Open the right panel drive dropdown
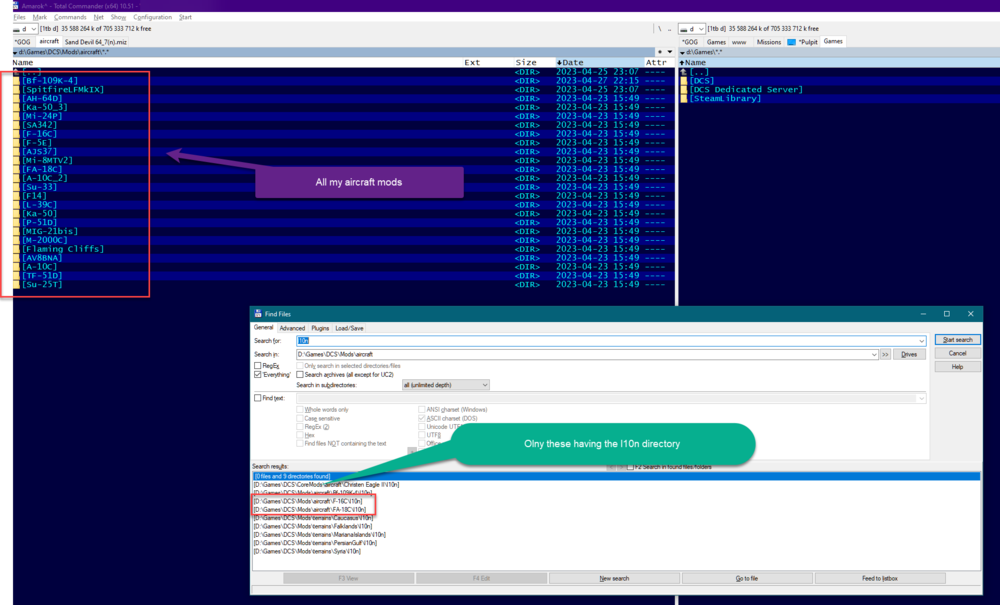1000x605 pixels. click(701, 29)
